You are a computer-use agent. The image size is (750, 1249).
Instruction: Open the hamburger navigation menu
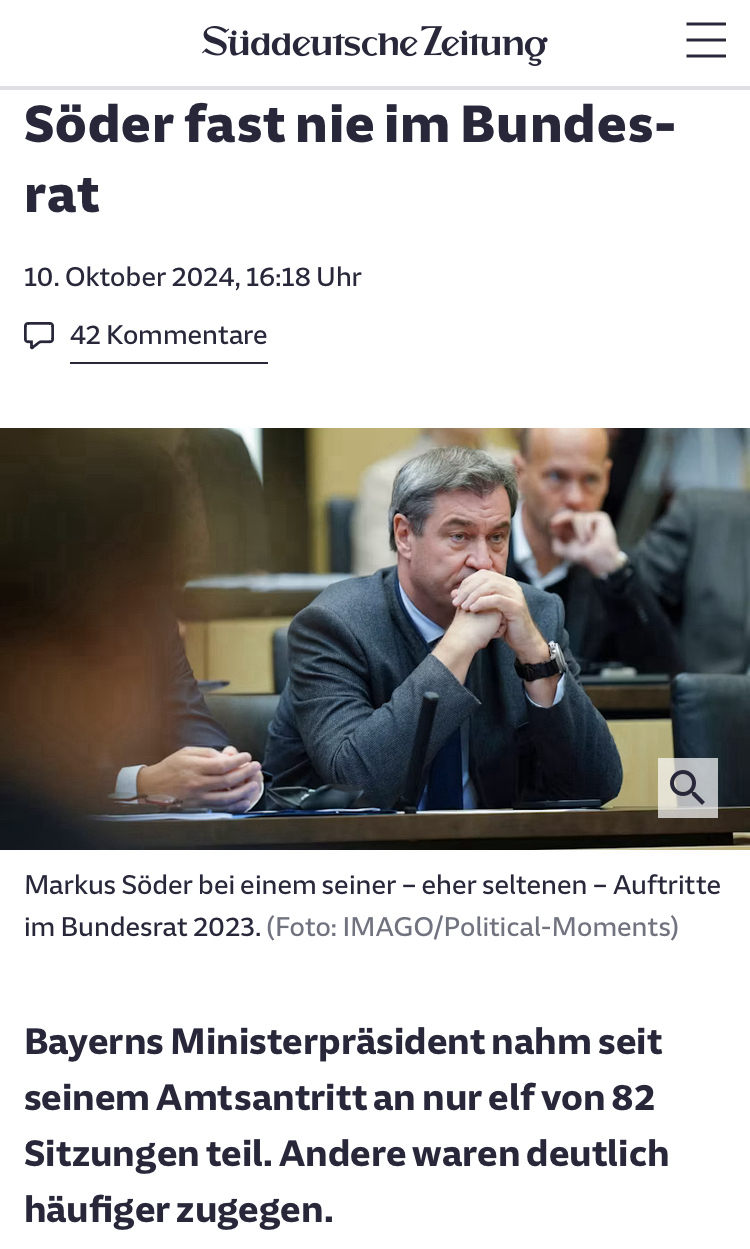(x=706, y=40)
